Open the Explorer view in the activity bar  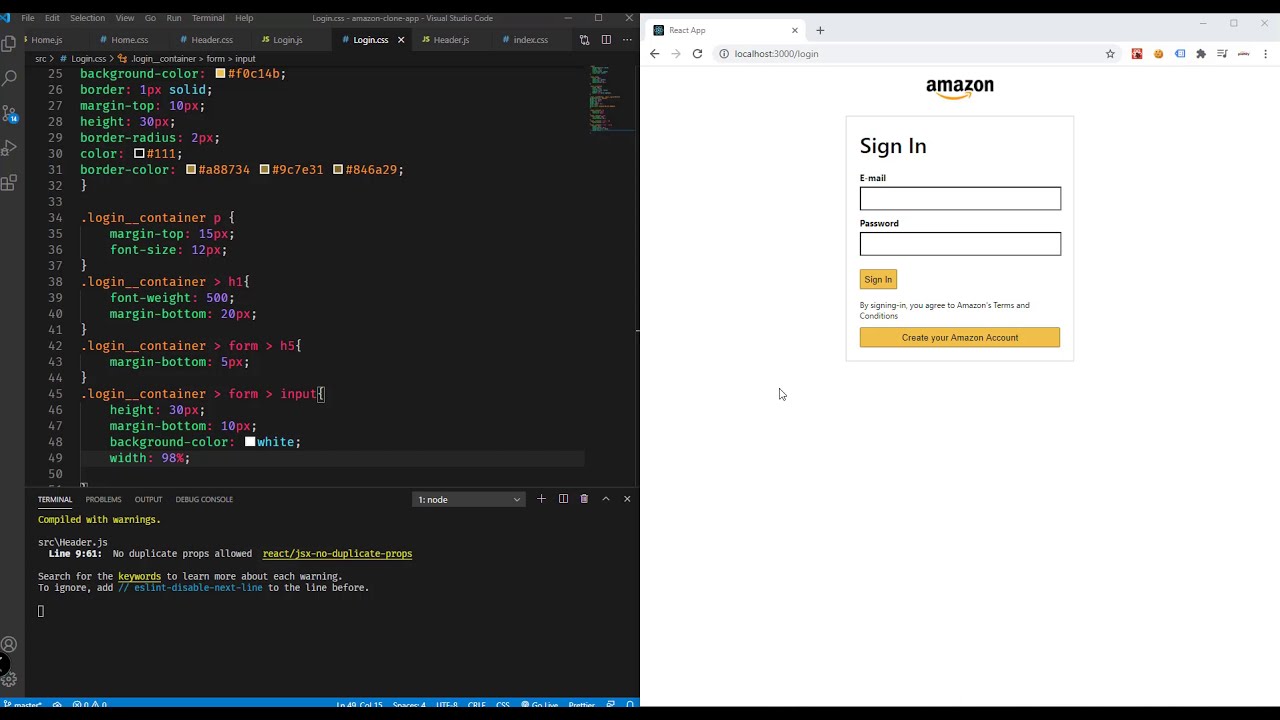[9, 43]
